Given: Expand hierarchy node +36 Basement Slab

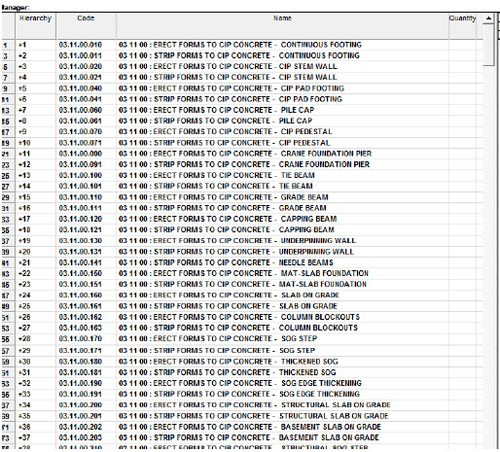Looking at the screenshot, I should (24, 427).
